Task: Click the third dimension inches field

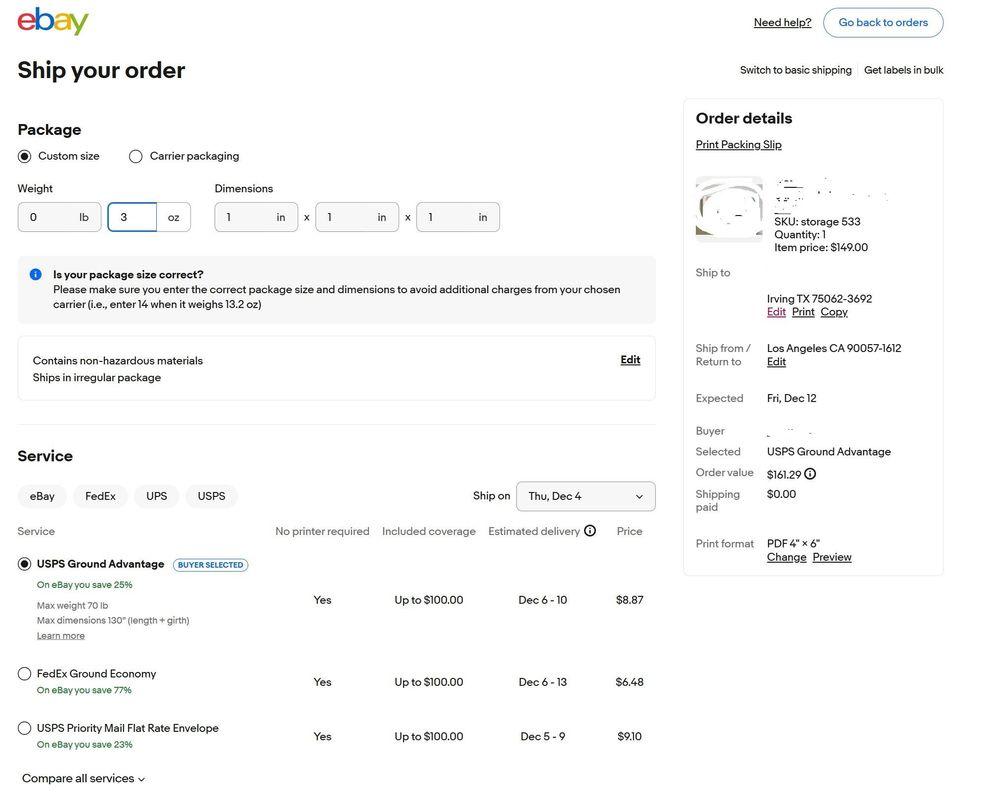Action: click(x=458, y=217)
